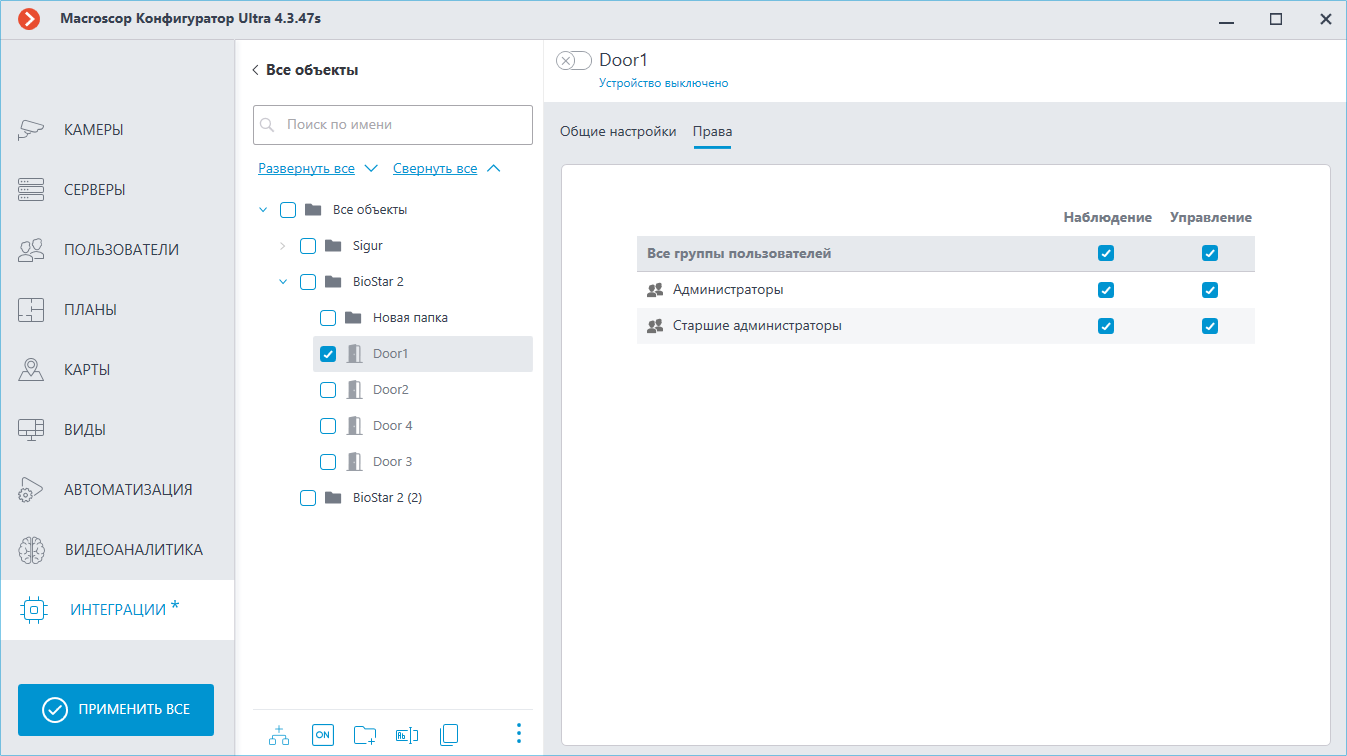The image size is (1347, 756).
Task: Open КАМЕРЫ menu item
Action: [118, 130]
